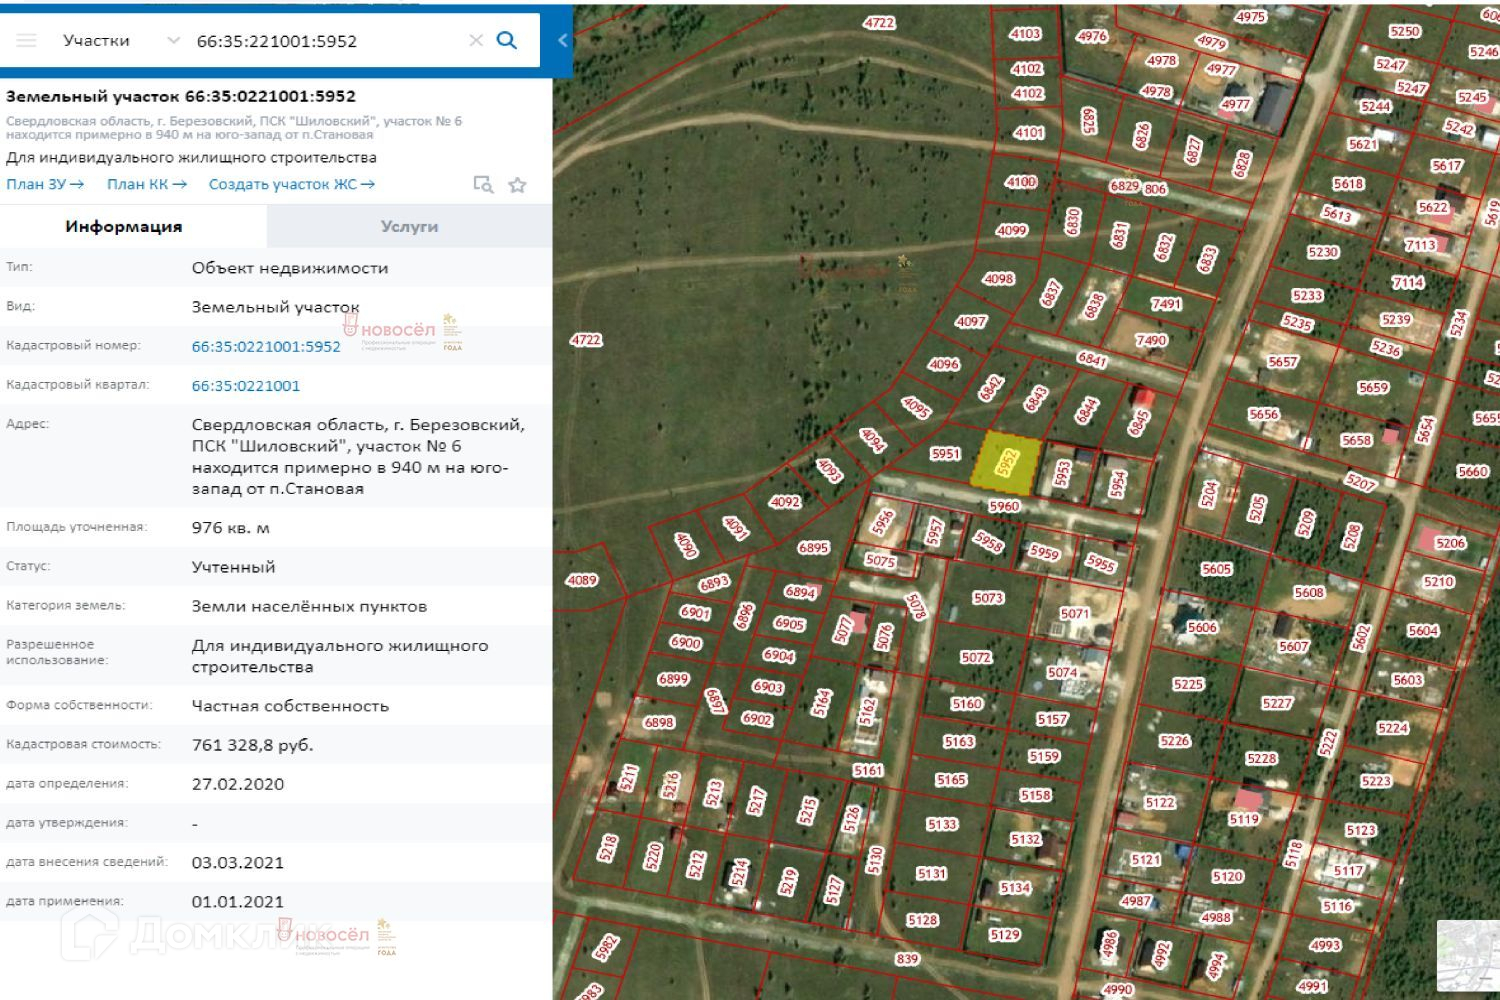Open the Участки search type dropdown
This screenshot has width=1500, height=1000.
[x=122, y=41]
